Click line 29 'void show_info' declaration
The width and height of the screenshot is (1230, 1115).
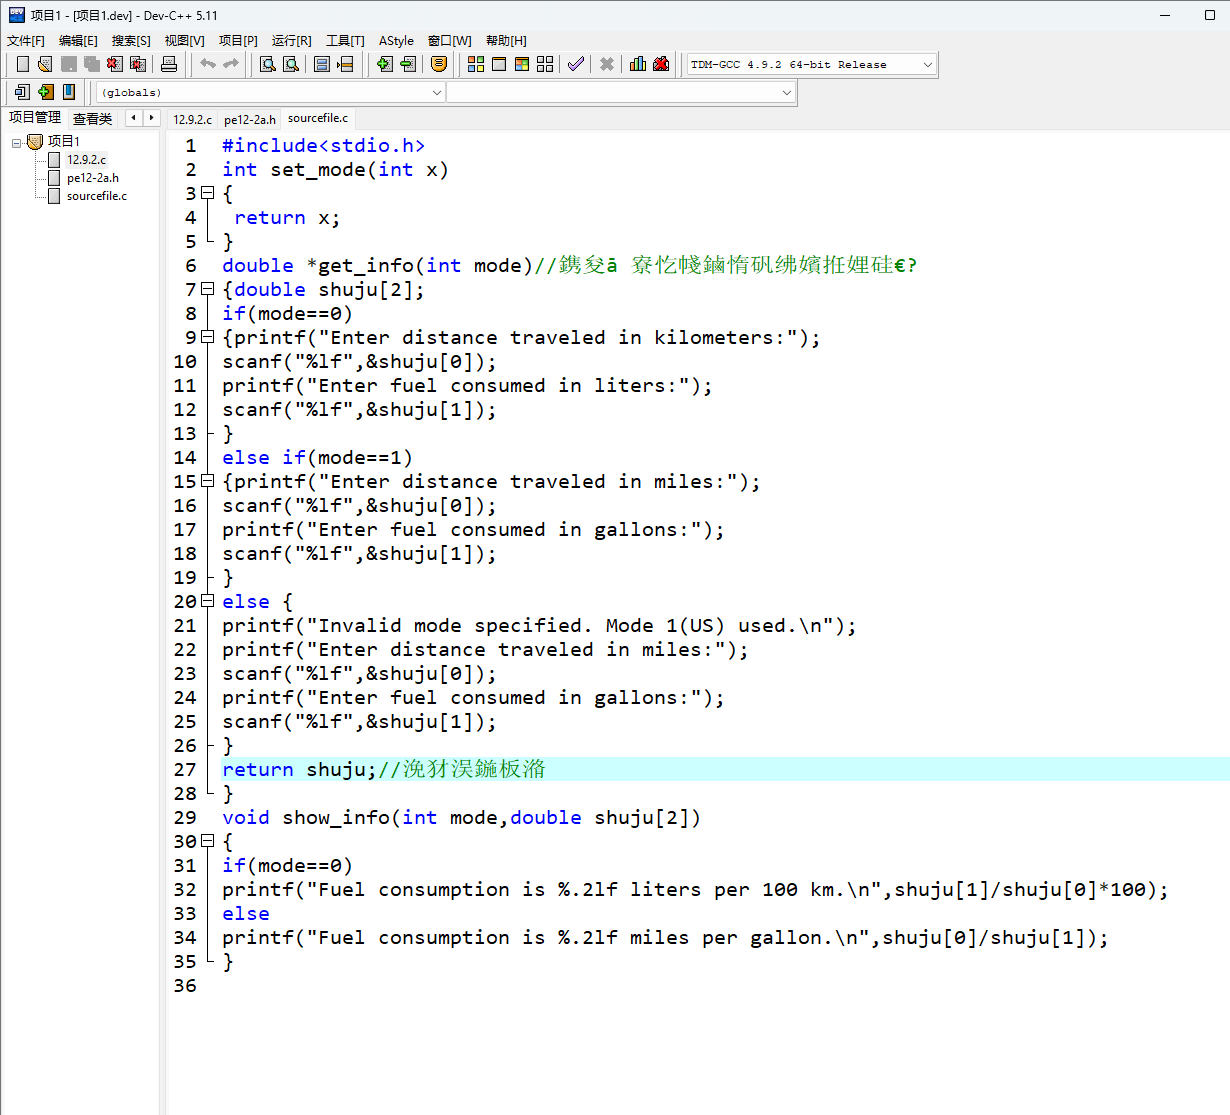pos(461,817)
